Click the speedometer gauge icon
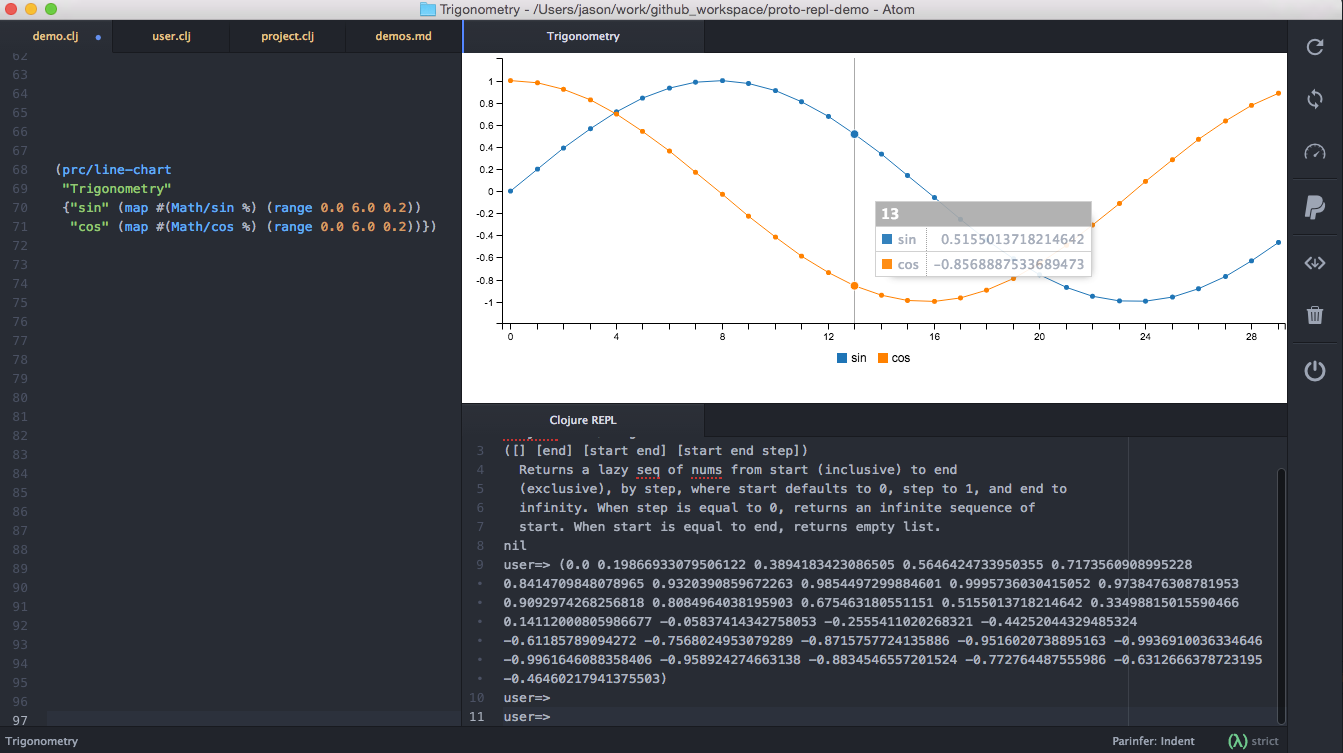 [1315, 153]
